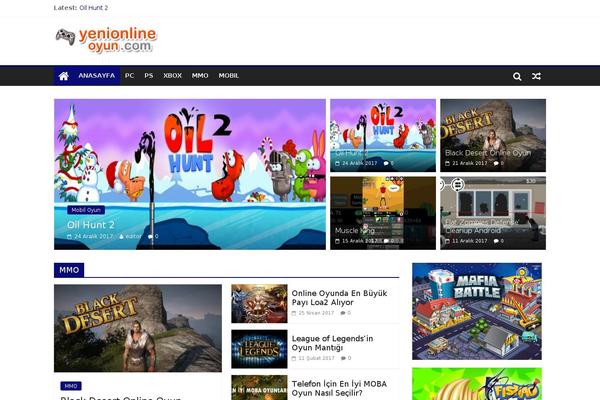Go to the MOBIL menu item
This screenshot has height=400, width=600.
228,75
